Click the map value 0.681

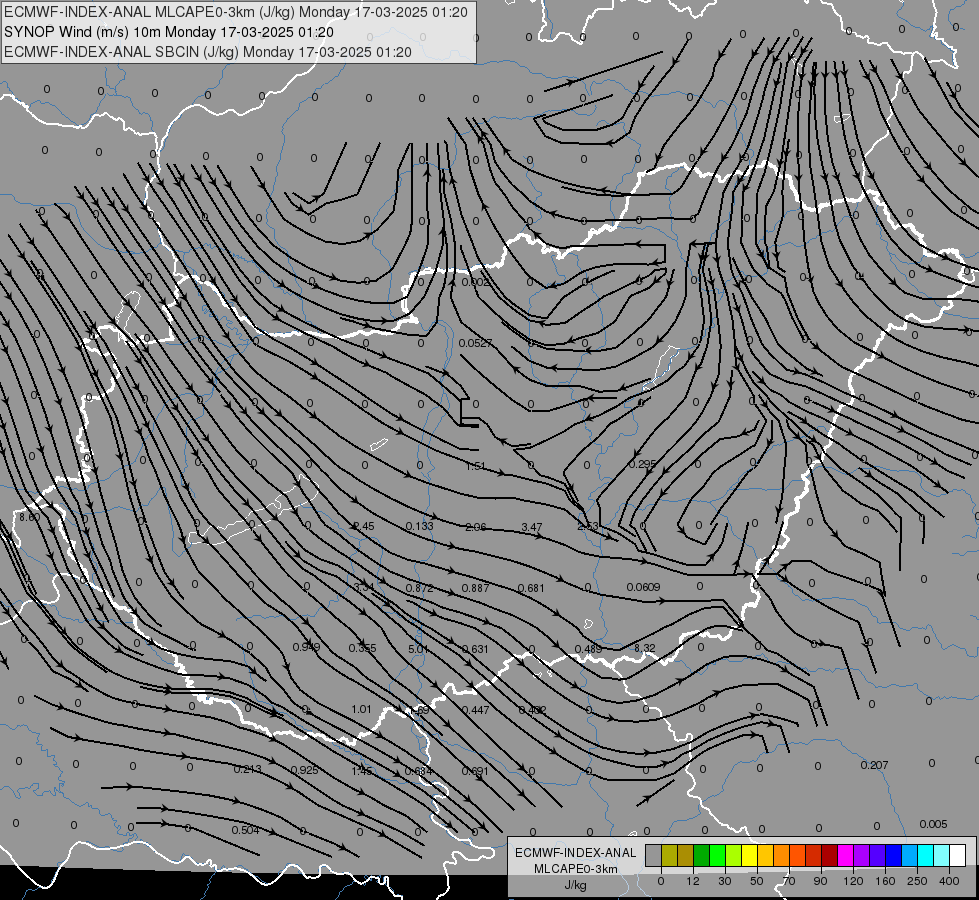[531, 588]
